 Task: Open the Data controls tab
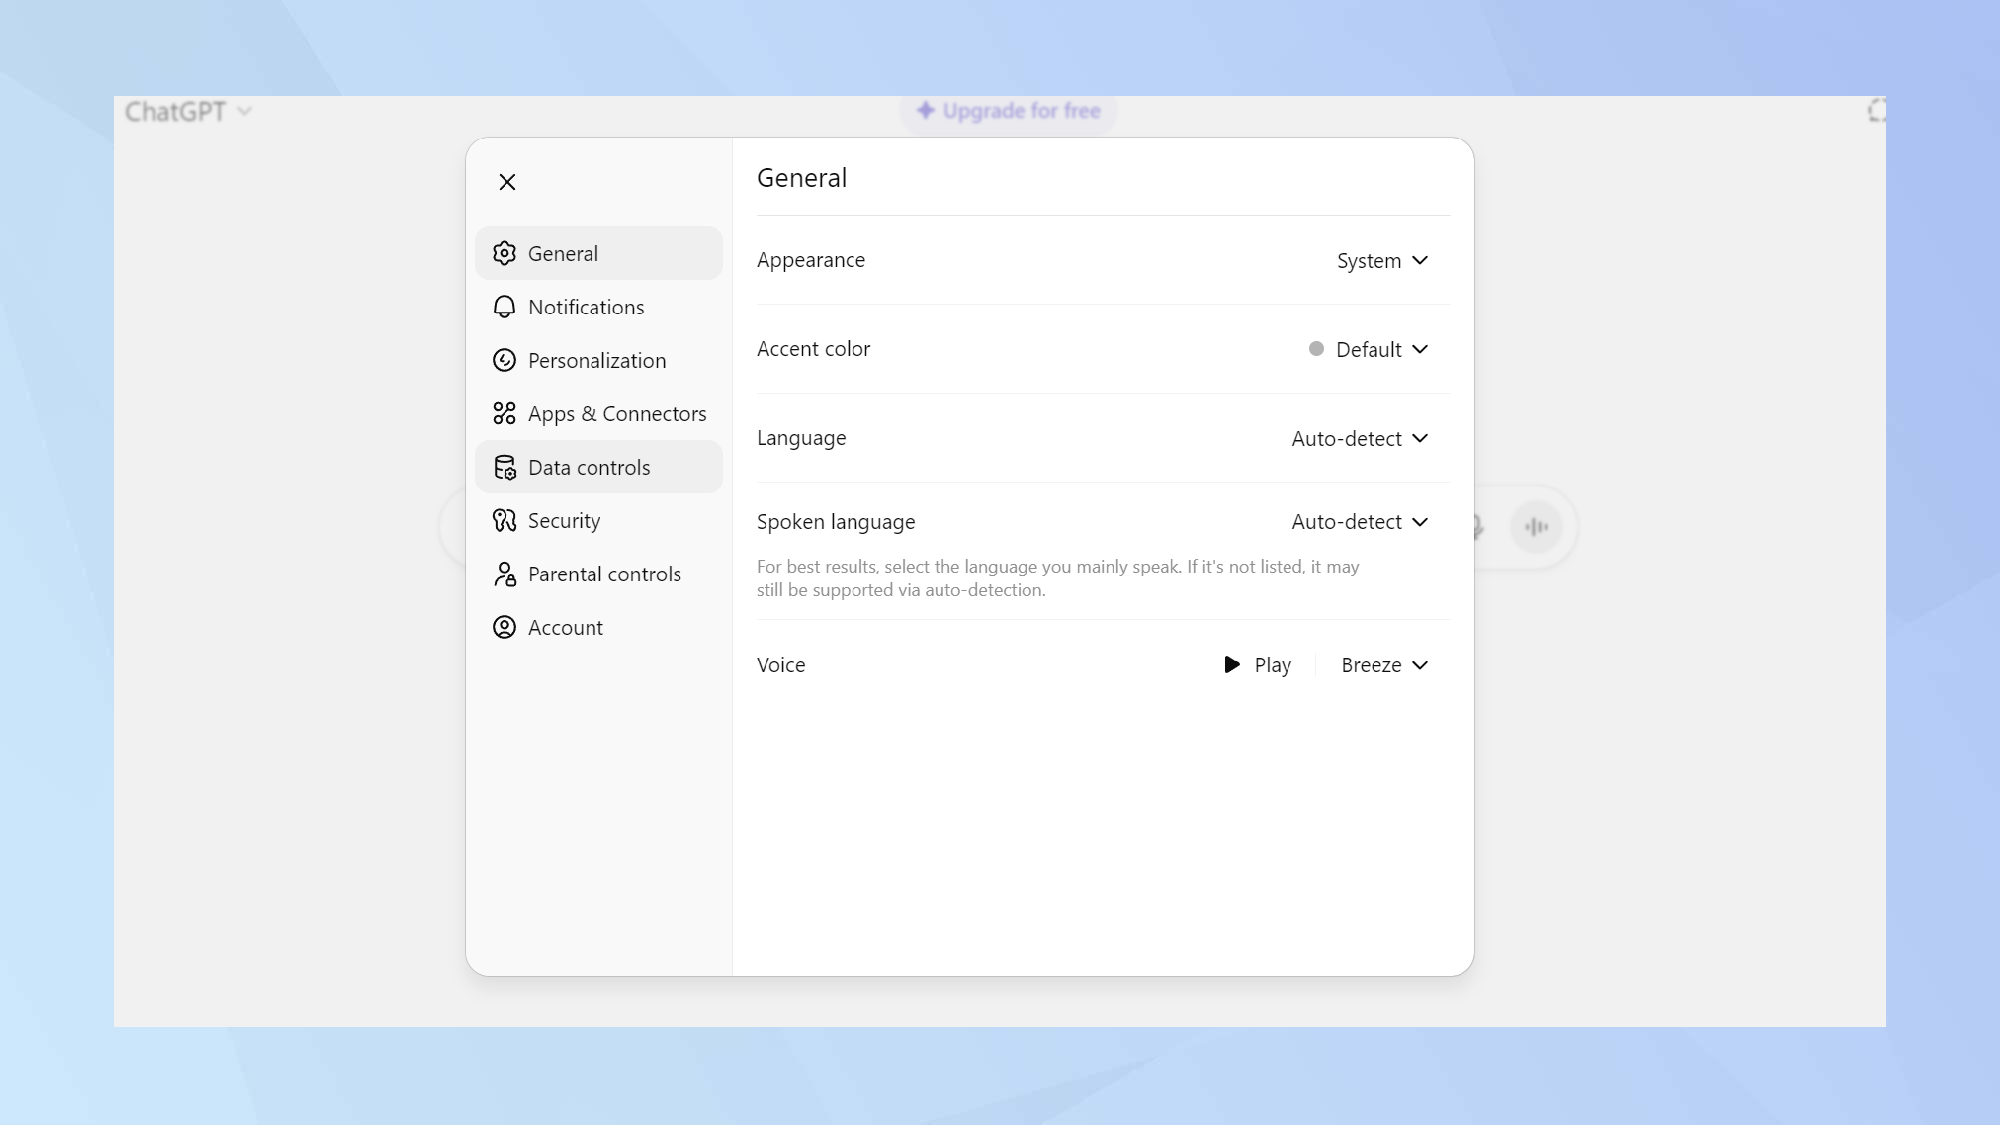coord(589,467)
